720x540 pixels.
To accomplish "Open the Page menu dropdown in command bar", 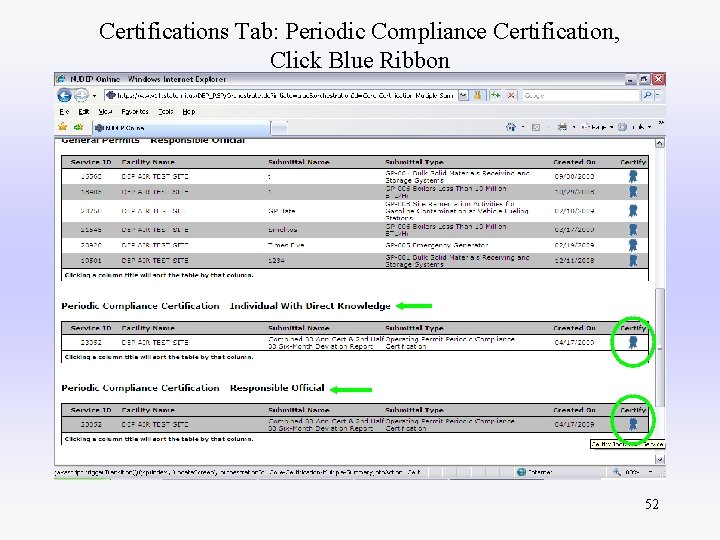I will (x=597, y=127).
